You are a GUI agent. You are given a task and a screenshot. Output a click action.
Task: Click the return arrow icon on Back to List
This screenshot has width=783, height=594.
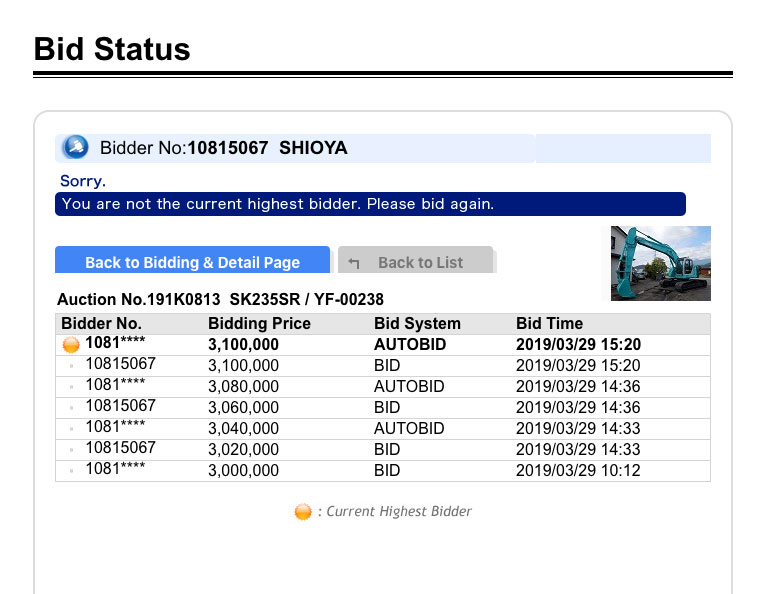point(354,263)
